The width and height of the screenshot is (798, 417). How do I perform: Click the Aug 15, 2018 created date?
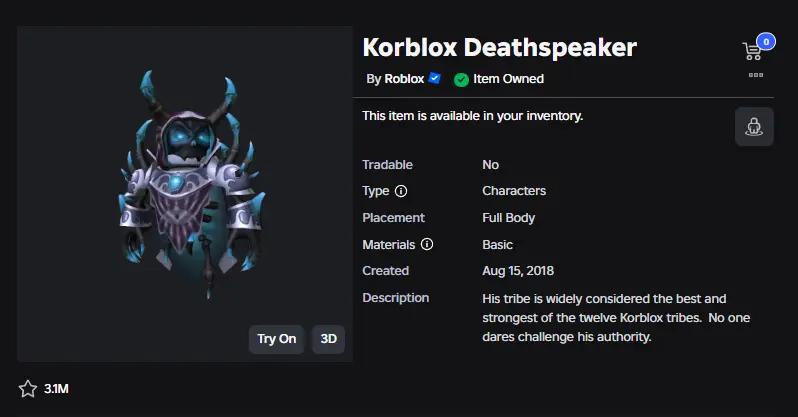(518, 270)
